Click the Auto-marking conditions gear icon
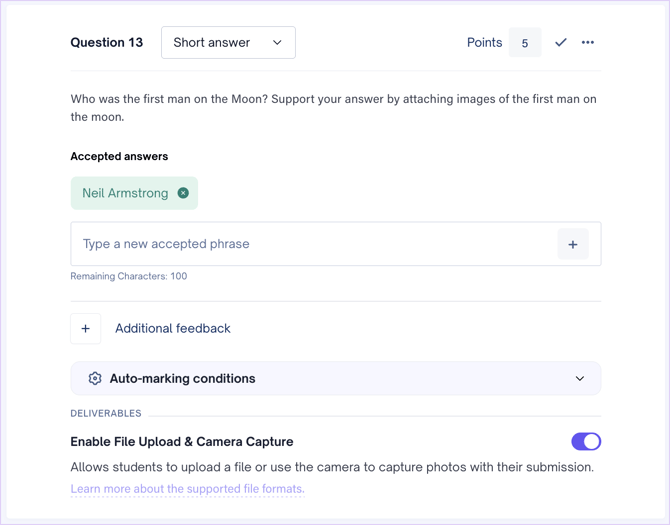Image resolution: width=670 pixels, height=525 pixels. [95, 379]
